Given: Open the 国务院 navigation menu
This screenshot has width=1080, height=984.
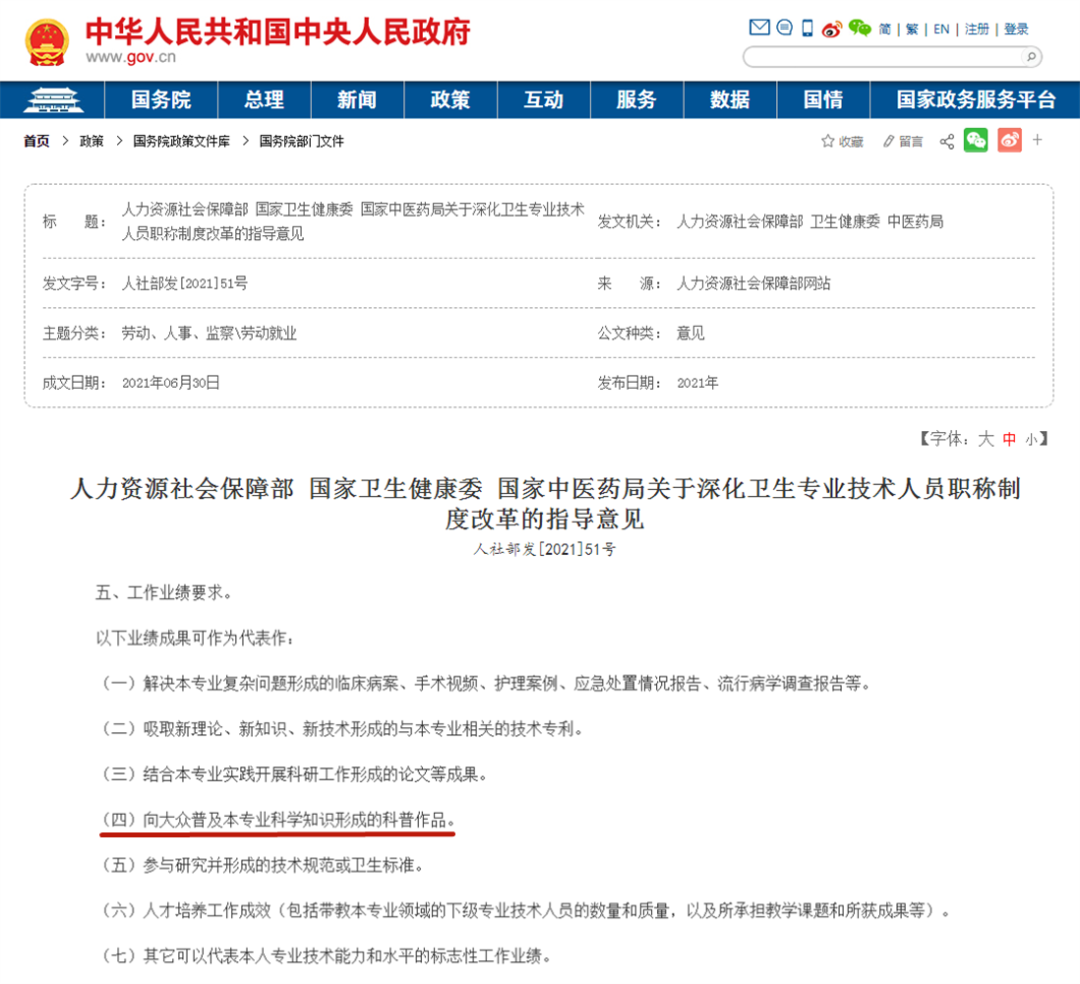Looking at the screenshot, I should point(161,100).
